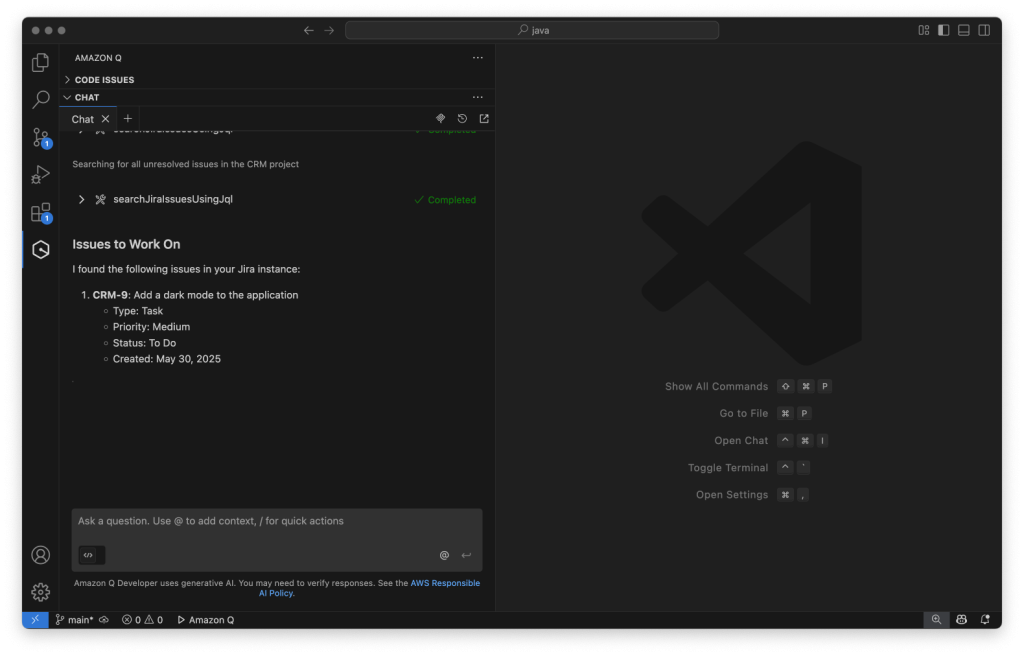
Task: Open more actions for the Amazon Q panel
Action: (477, 57)
